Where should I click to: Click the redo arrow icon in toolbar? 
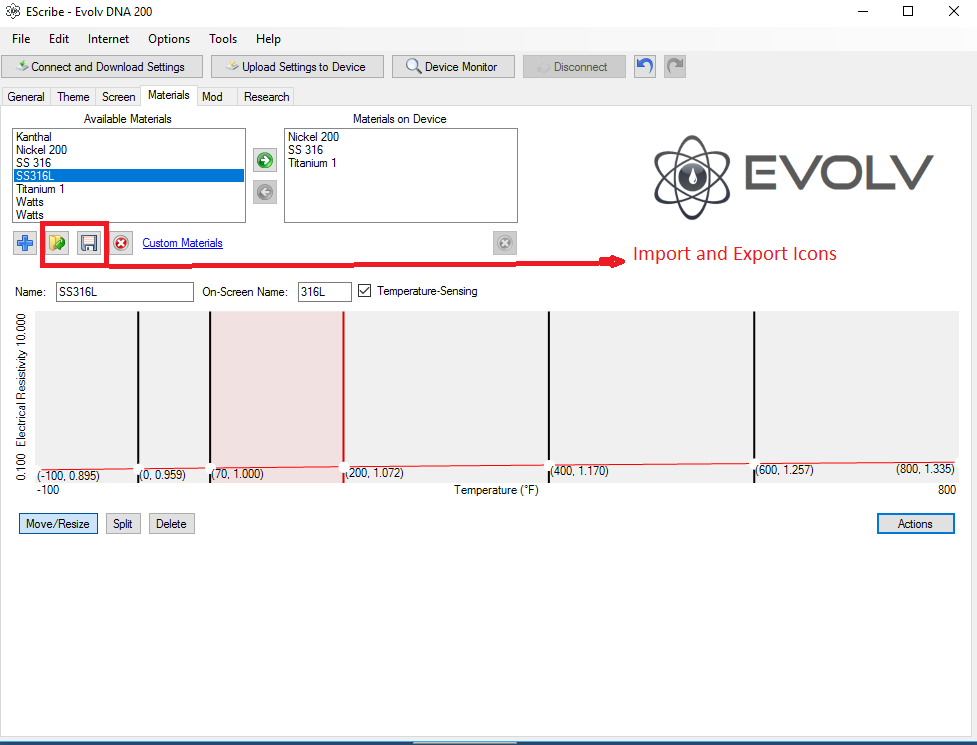pyautogui.click(x=675, y=67)
